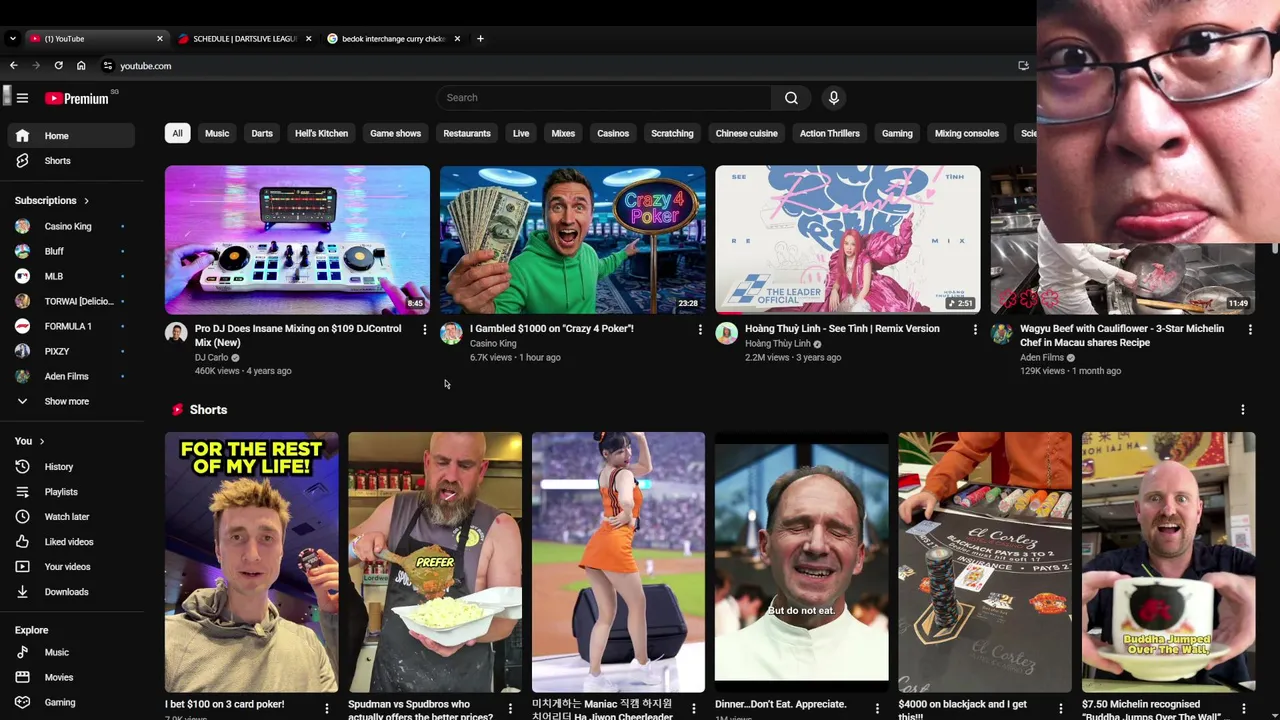Image resolution: width=1280 pixels, height=720 pixels.
Task: Select the Restaurants chip
Action: [467, 134]
